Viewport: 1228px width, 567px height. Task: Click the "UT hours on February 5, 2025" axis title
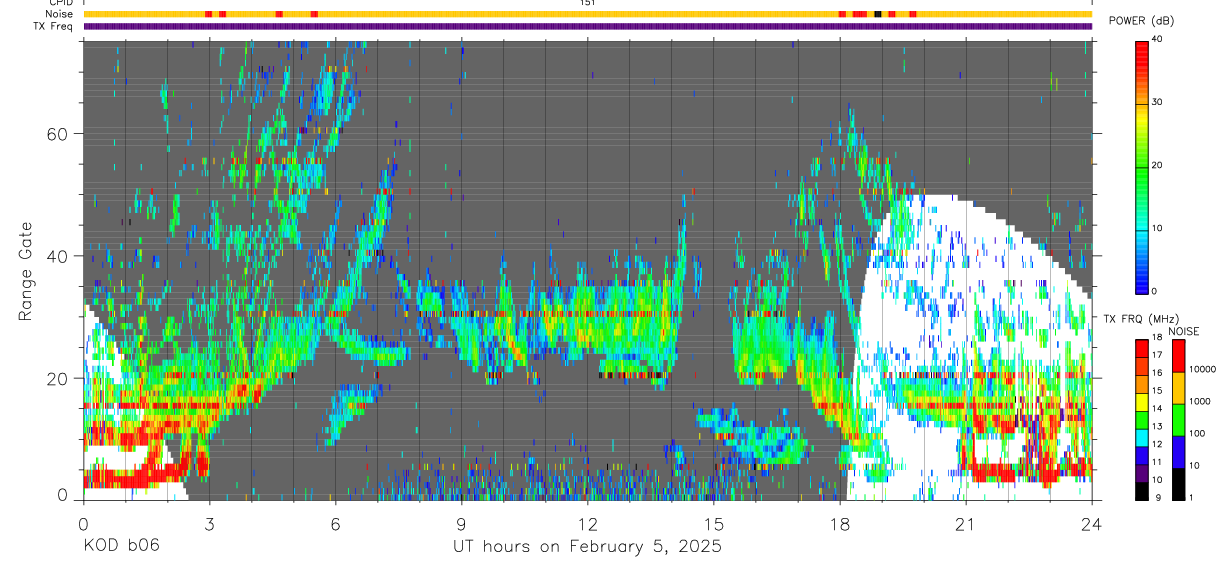pos(587,547)
